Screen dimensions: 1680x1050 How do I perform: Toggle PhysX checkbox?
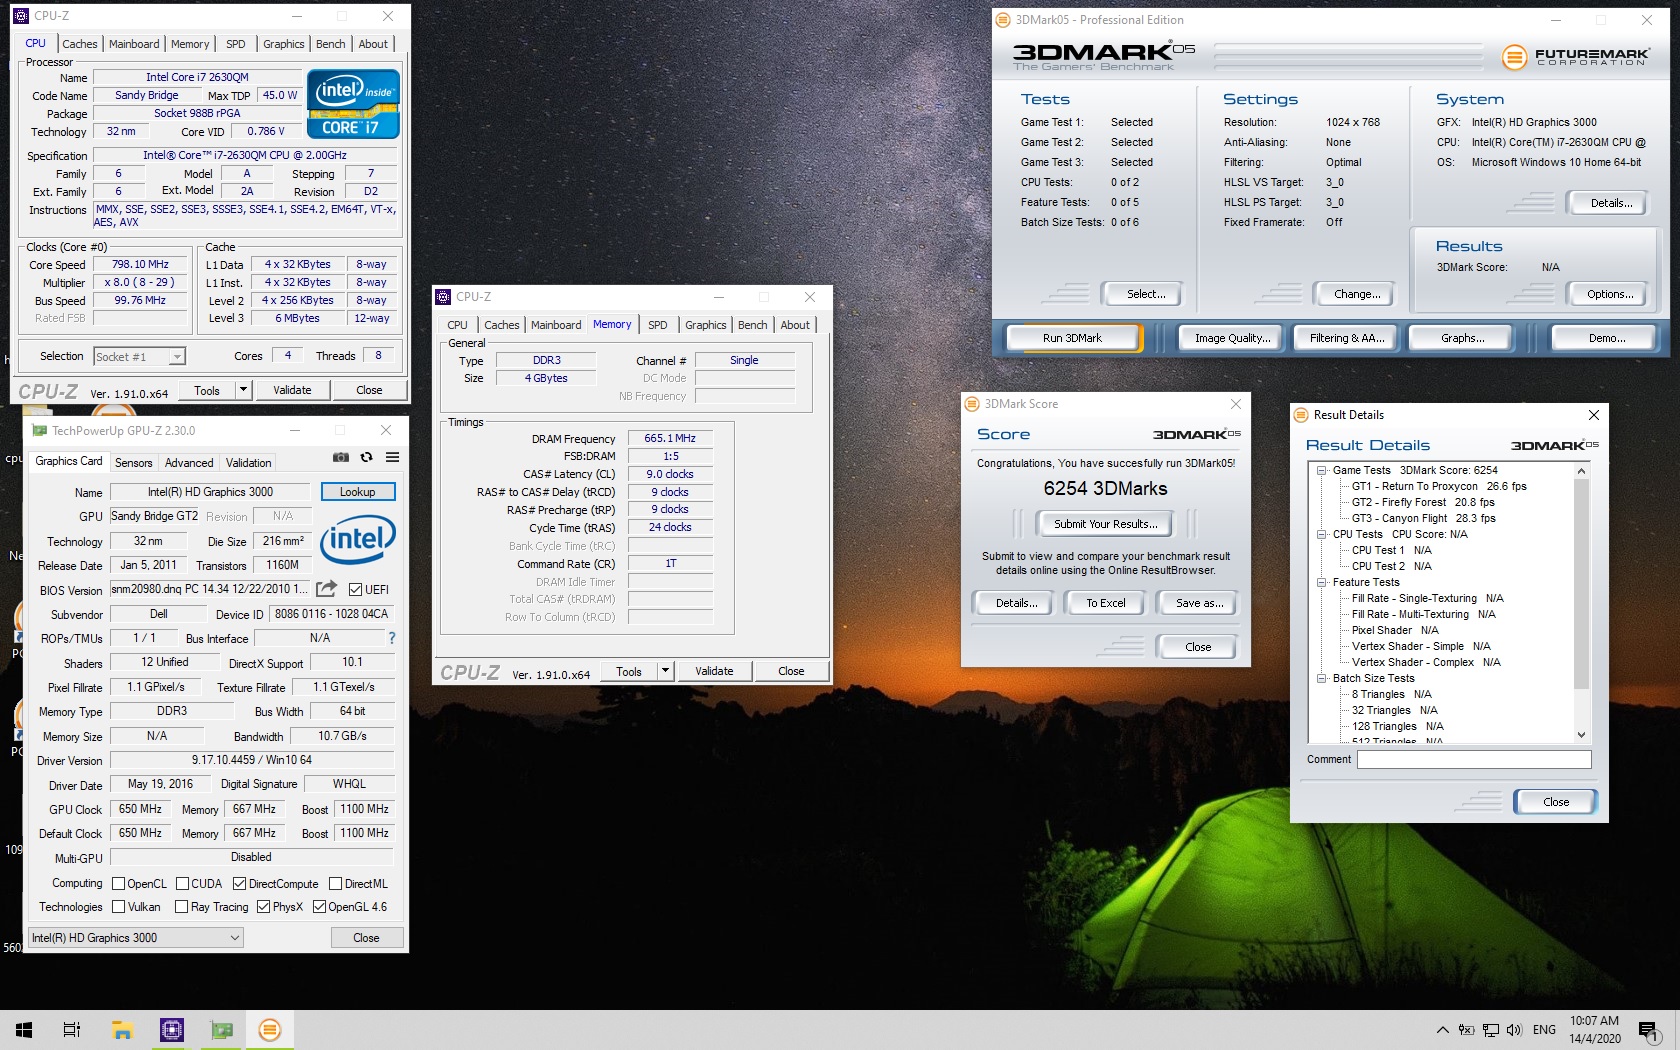pos(263,907)
